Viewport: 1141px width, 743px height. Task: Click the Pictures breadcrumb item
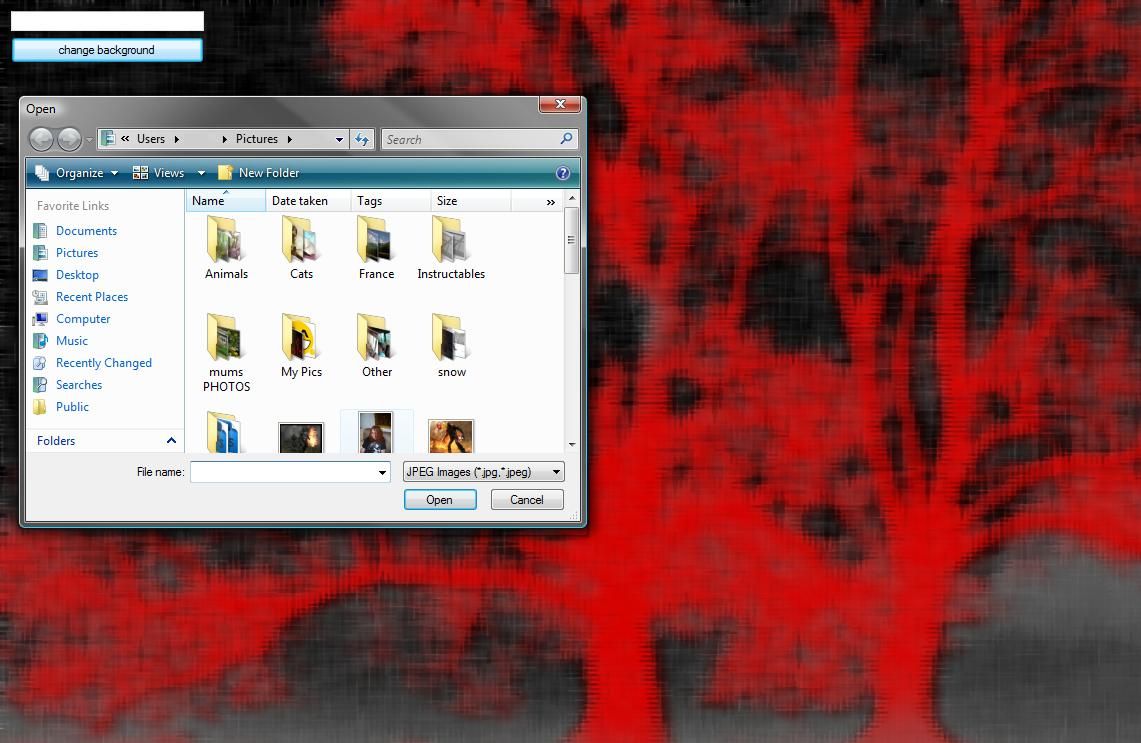click(x=256, y=139)
